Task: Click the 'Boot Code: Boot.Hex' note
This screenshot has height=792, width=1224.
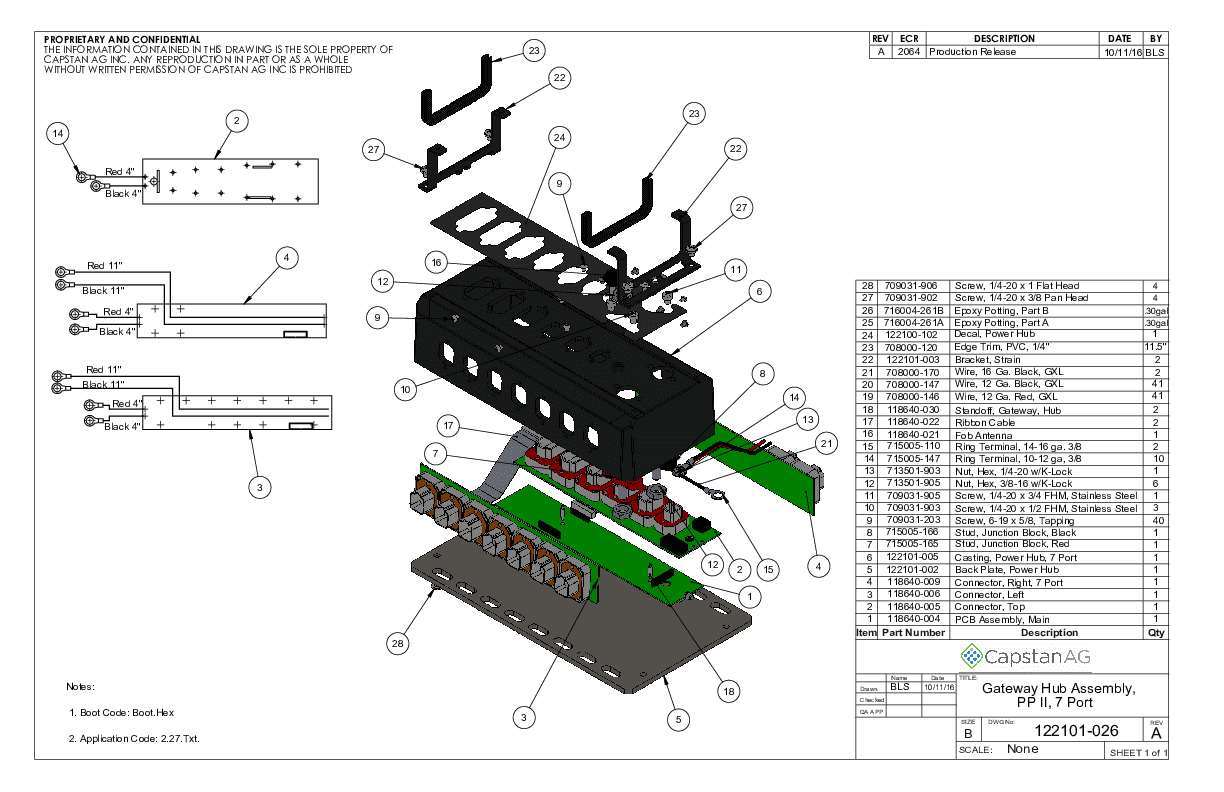Action: point(123,713)
